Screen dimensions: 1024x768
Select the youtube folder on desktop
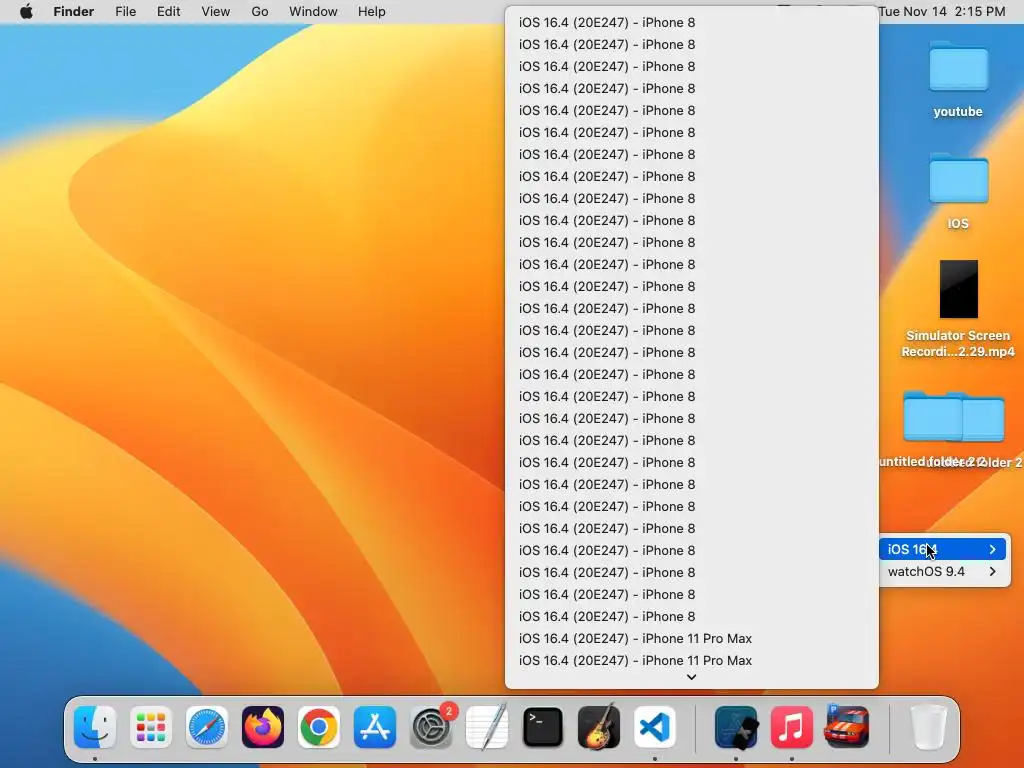[958, 80]
